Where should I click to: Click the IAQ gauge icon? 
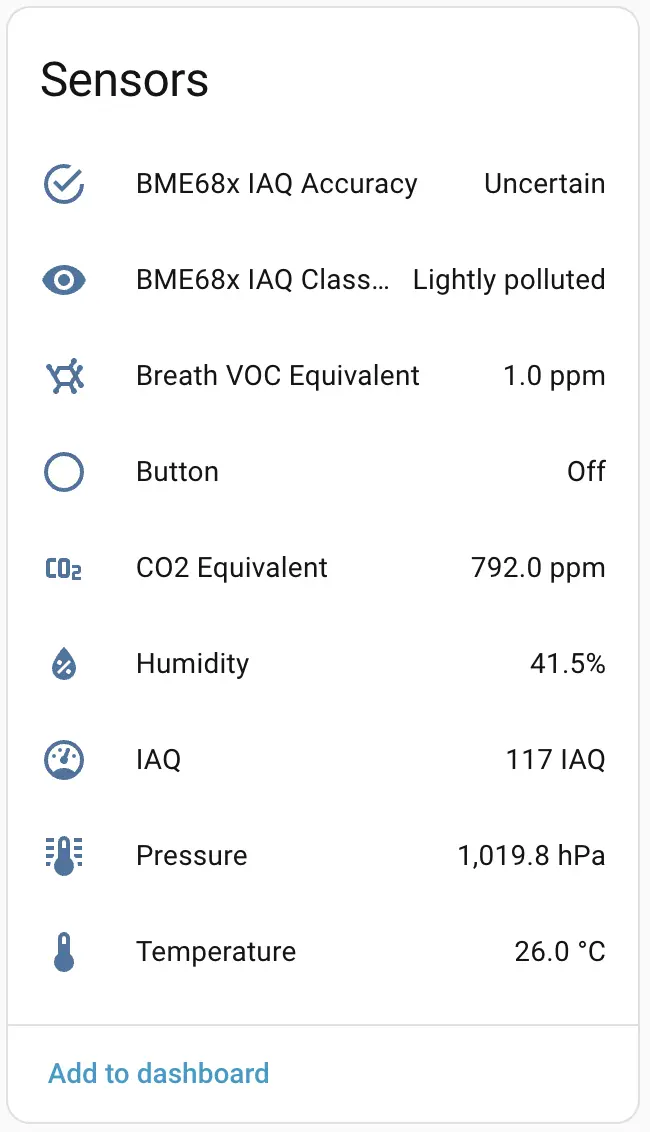[64, 760]
